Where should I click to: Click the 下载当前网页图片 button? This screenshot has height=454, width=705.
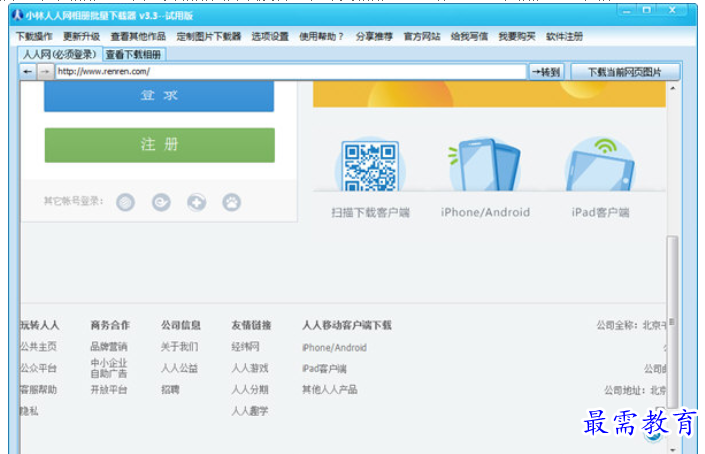(x=625, y=72)
